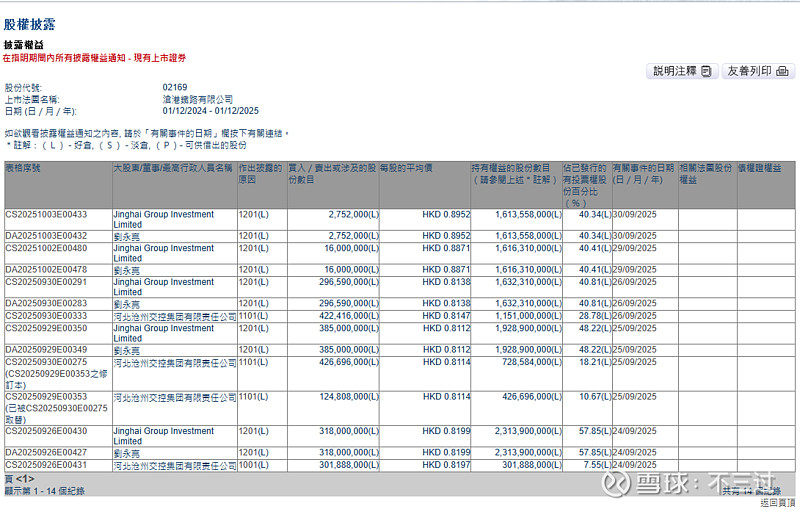Open form serial DA20251002E00478

tap(46, 270)
